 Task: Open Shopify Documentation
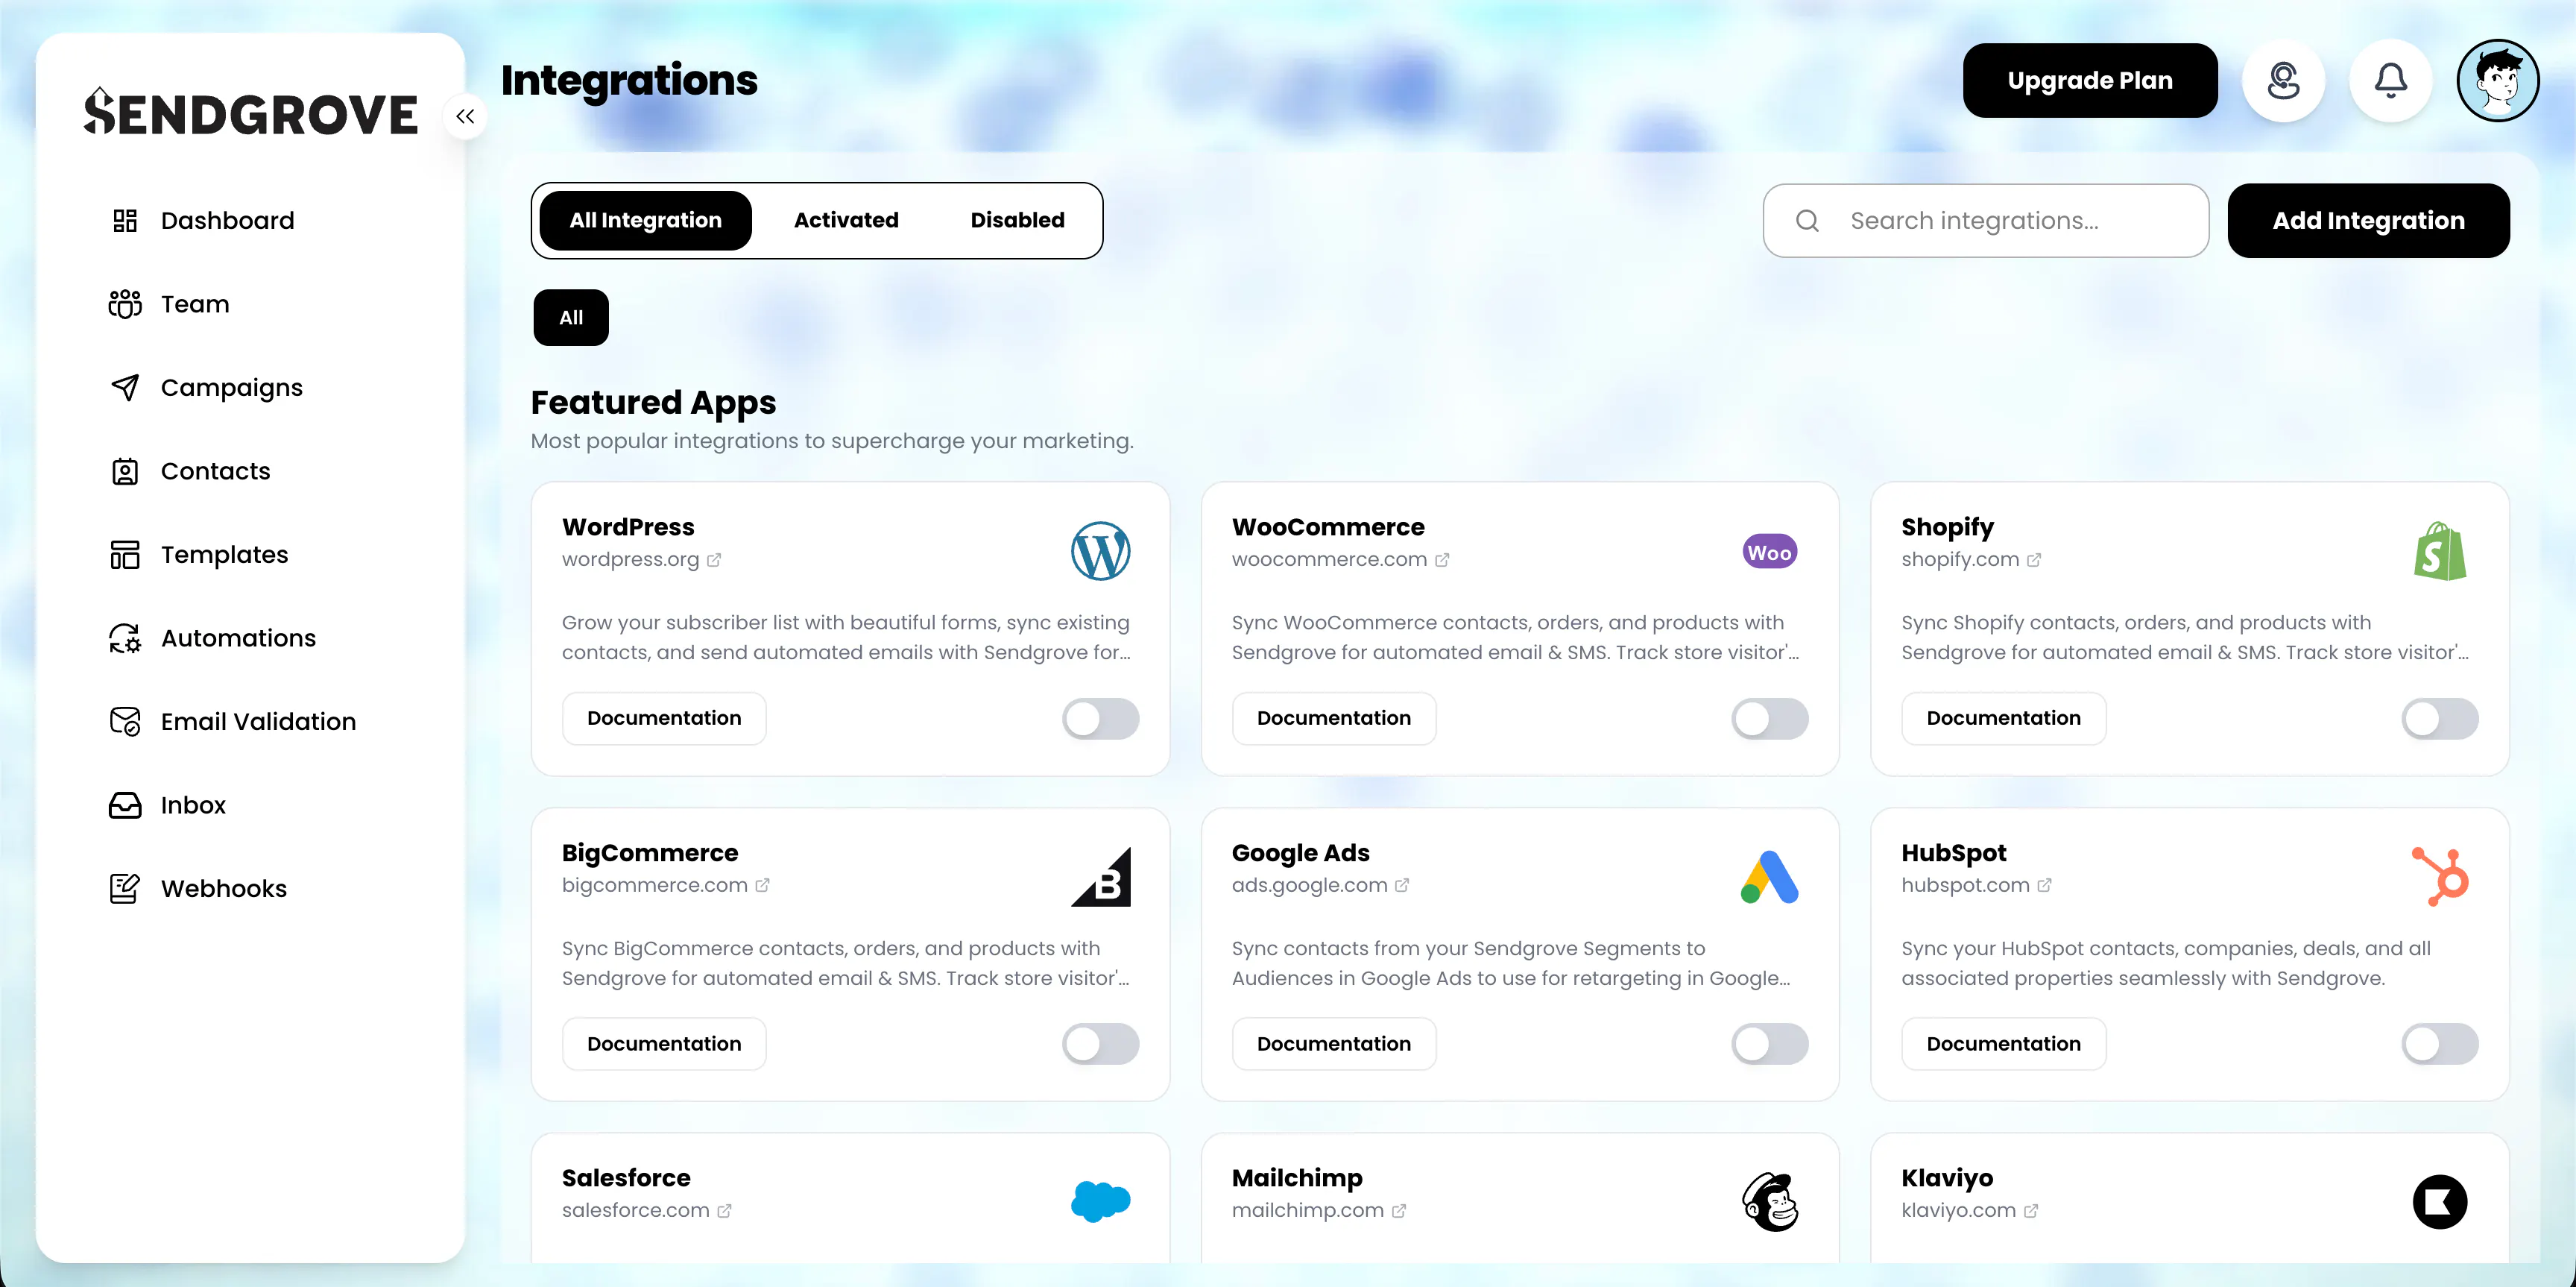tap(2004, 718)
